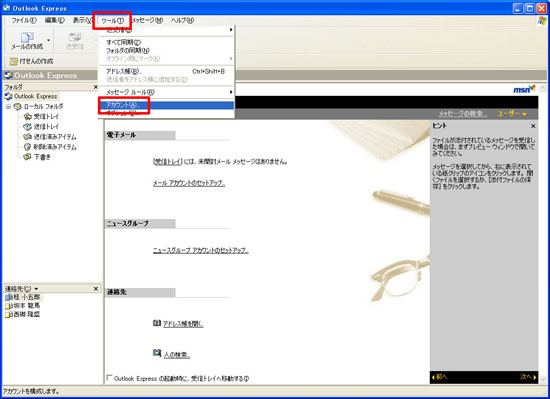Click the ニュースグループ アカウントのセットアップ link
The image size is (550, 399).
200,250
